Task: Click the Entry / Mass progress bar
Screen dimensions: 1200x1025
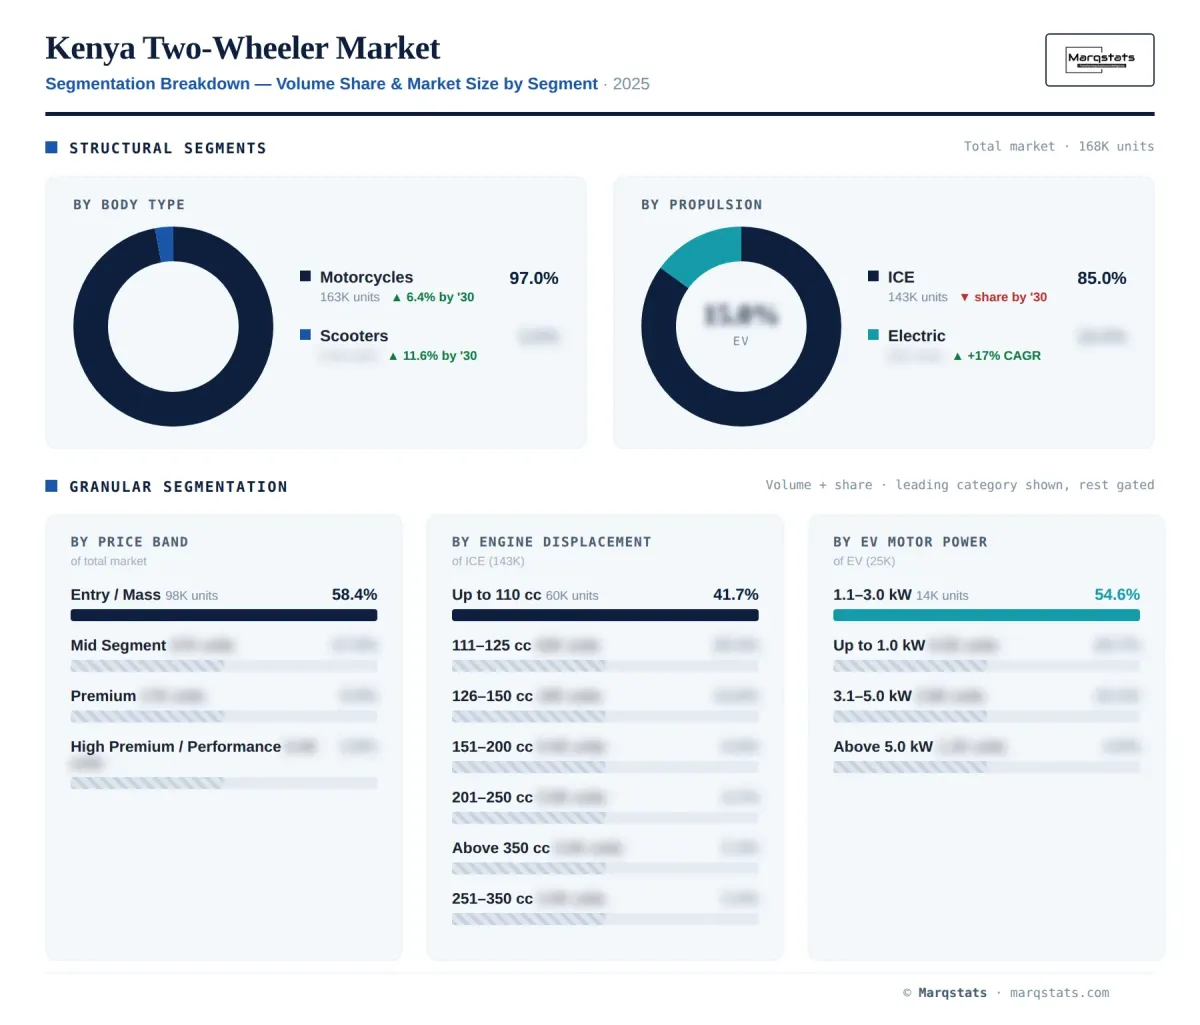Action: click(x=224, y=615)
